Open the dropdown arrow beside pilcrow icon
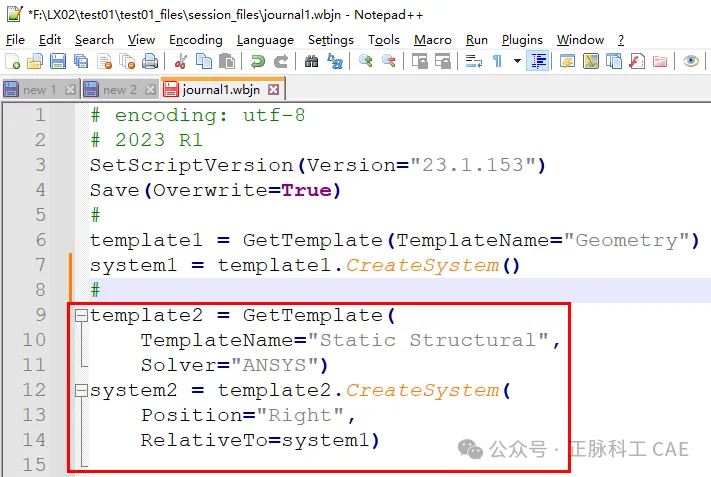Screen dimensions: 711x477 click(x=517, y=62)
